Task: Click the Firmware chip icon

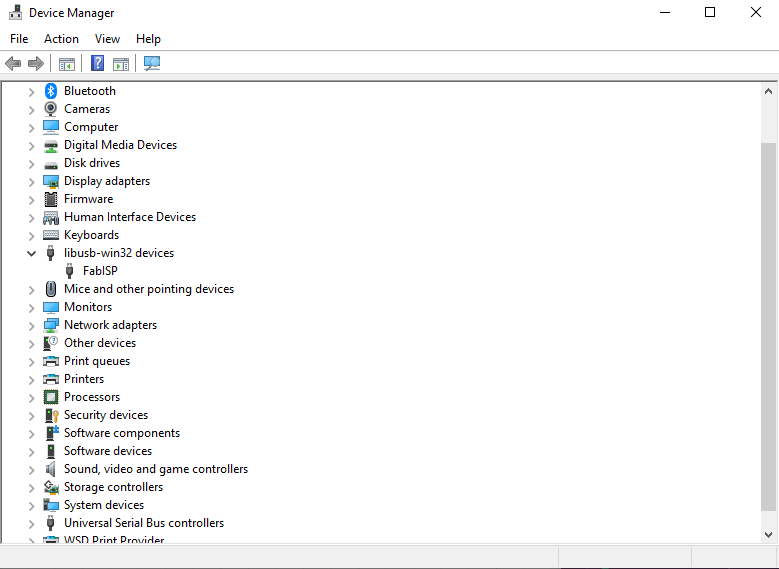Action: coord(51,199)
